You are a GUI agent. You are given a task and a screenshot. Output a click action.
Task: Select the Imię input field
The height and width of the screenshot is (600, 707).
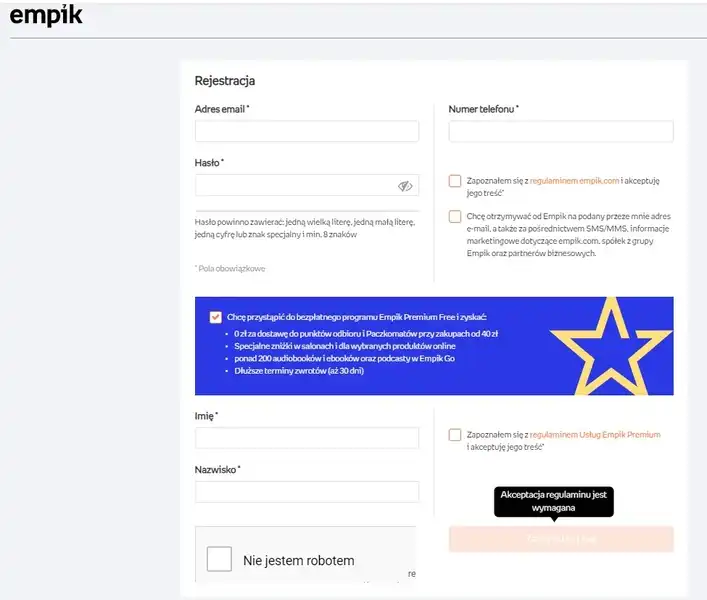point(307,438)
